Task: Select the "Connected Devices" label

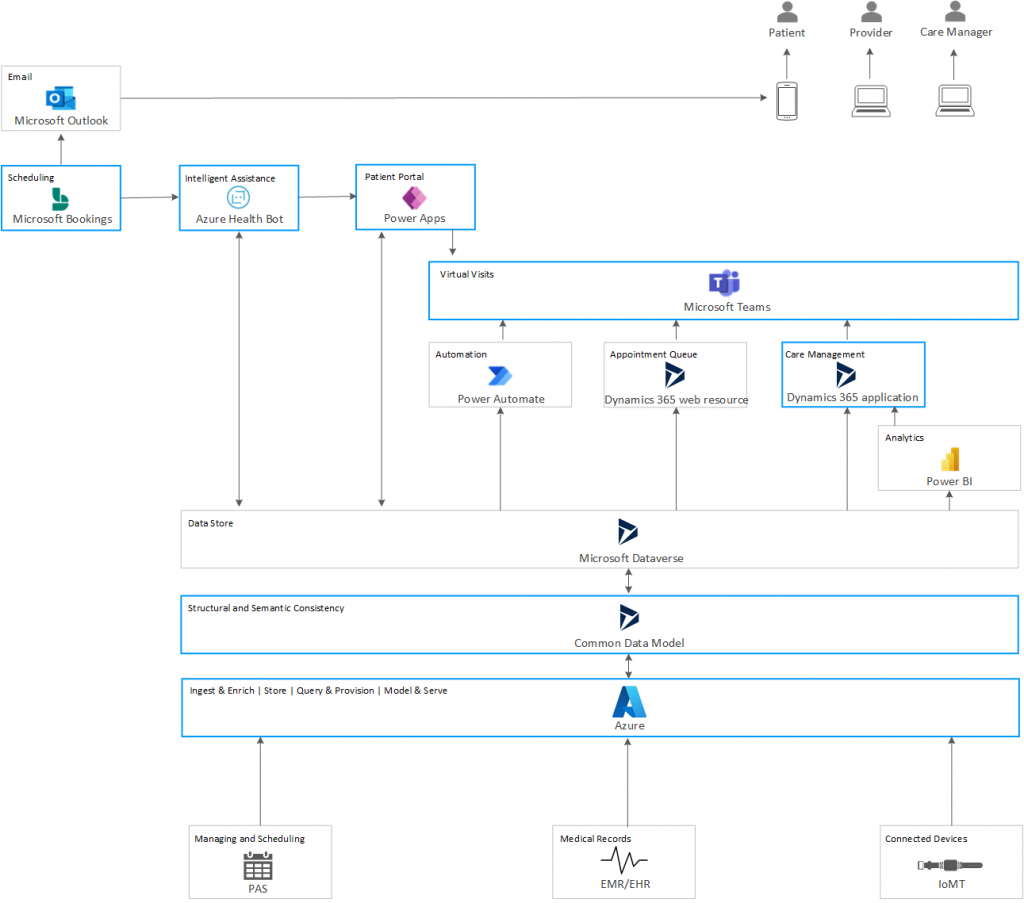Action: [x=926, y=839]
